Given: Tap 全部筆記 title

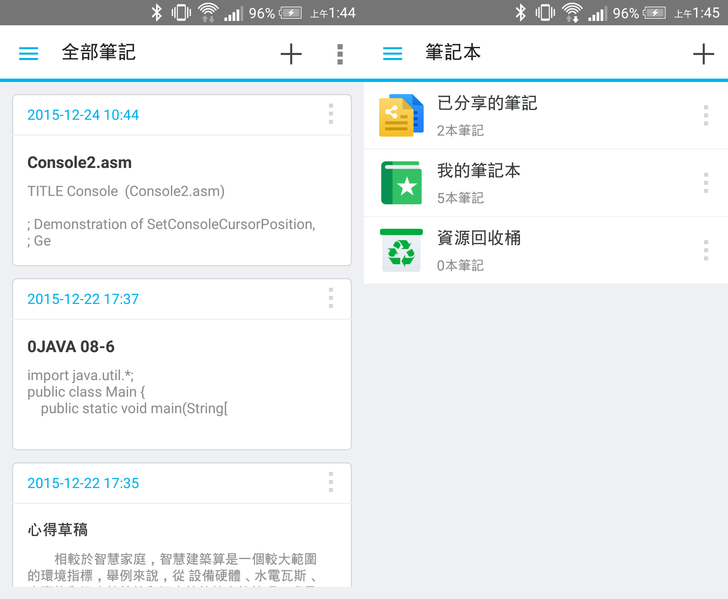Looking at the screenshot, I should click(98, 52).
